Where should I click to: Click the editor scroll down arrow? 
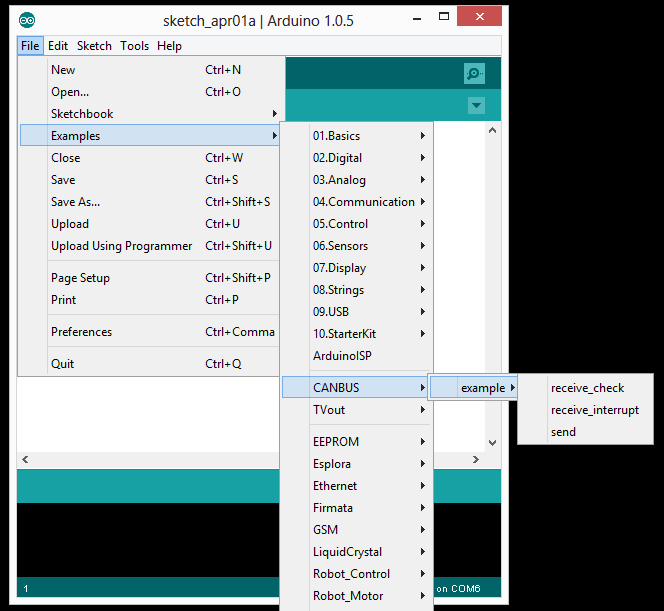(x=492, y=443)
